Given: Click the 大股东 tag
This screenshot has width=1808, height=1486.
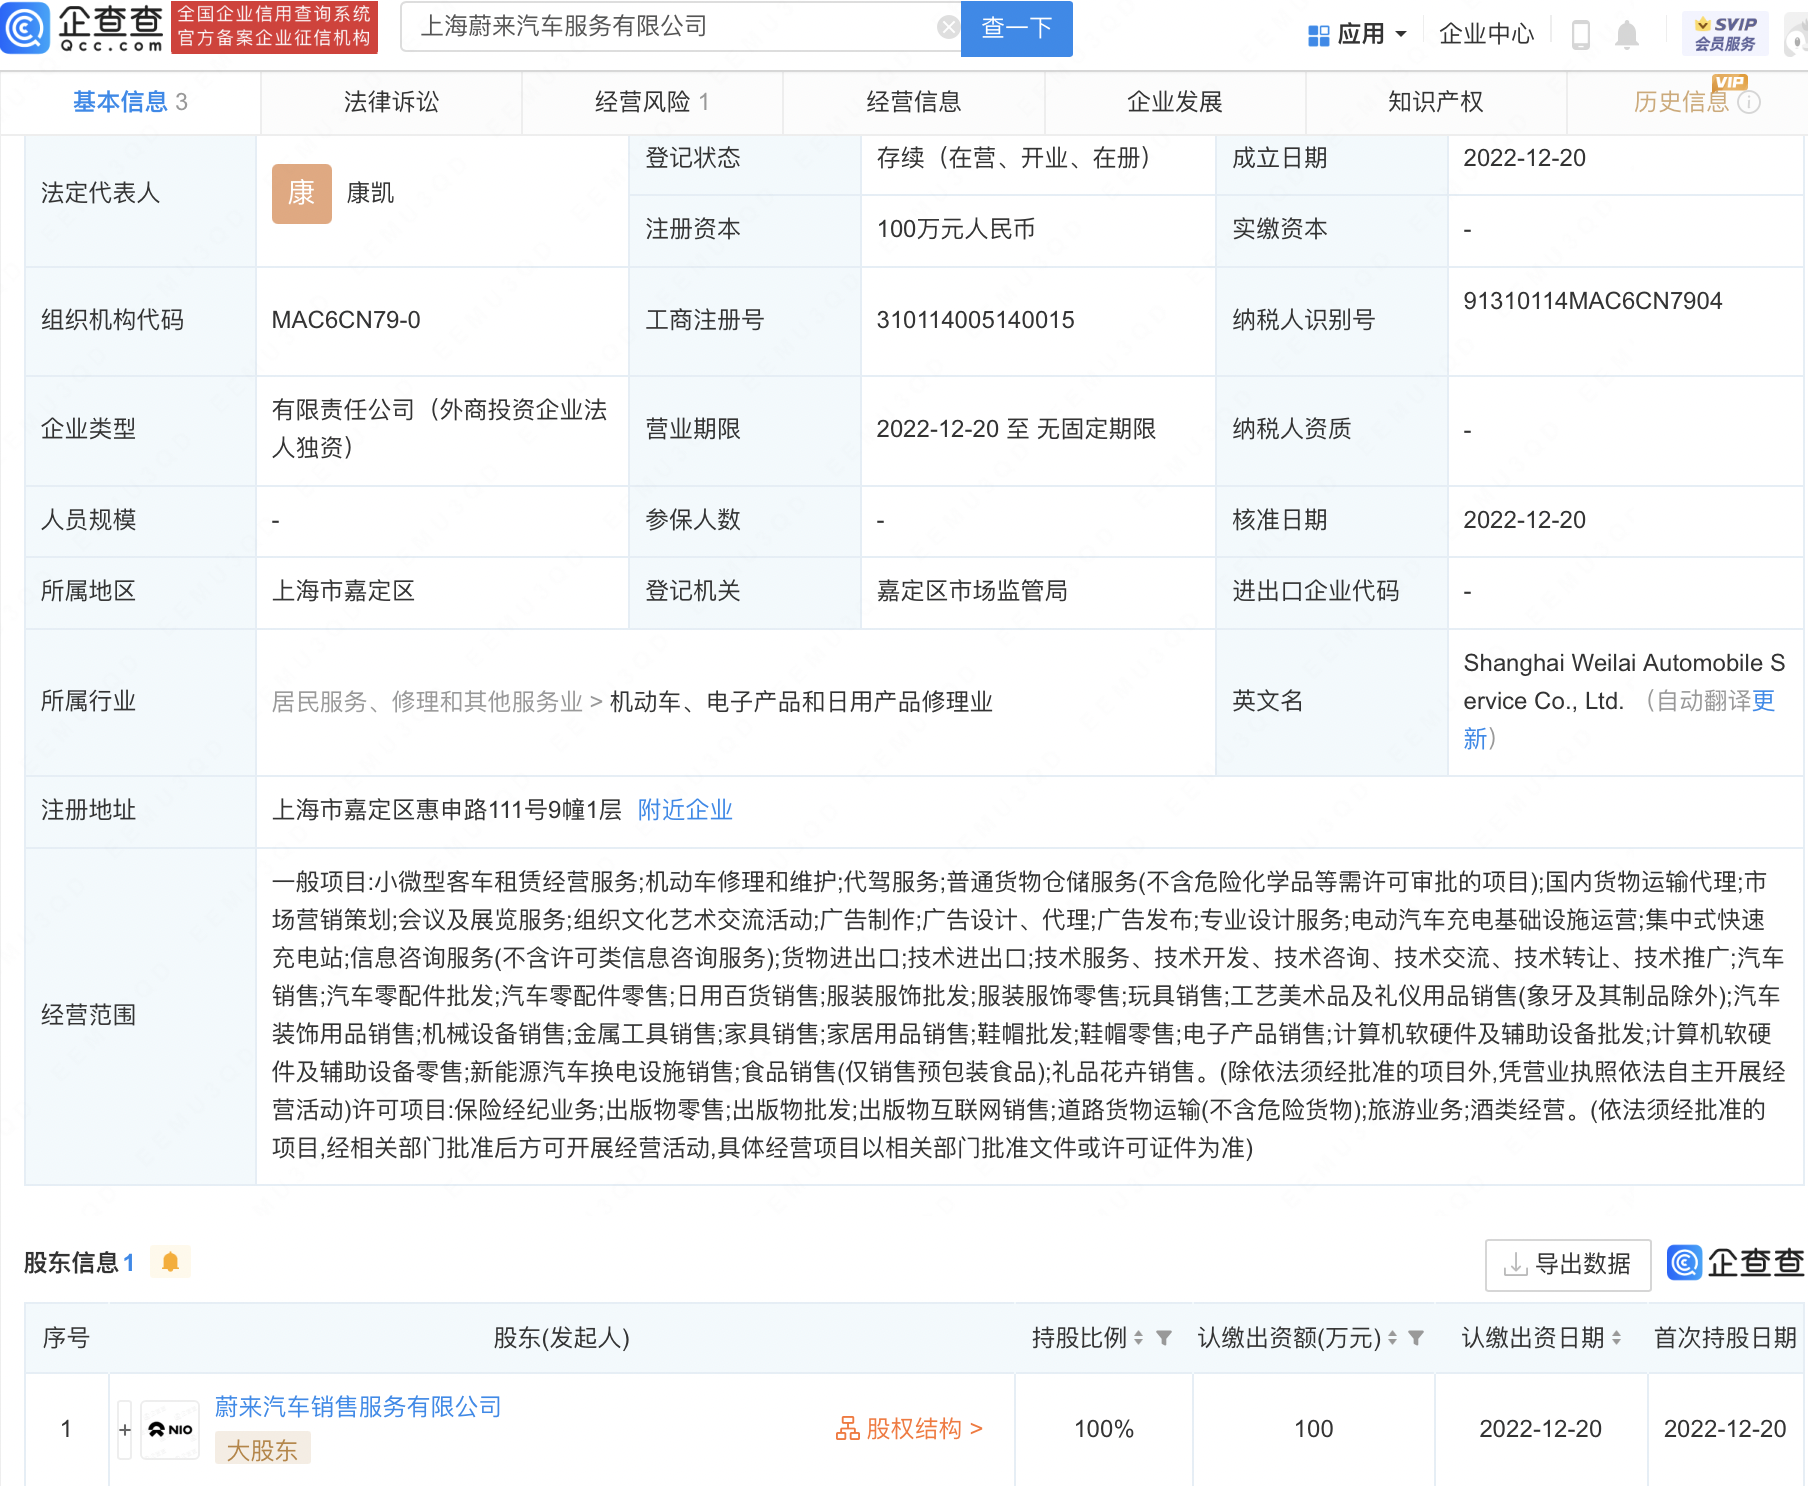Looking at the screenshot, I should [x=262, y=1450].
